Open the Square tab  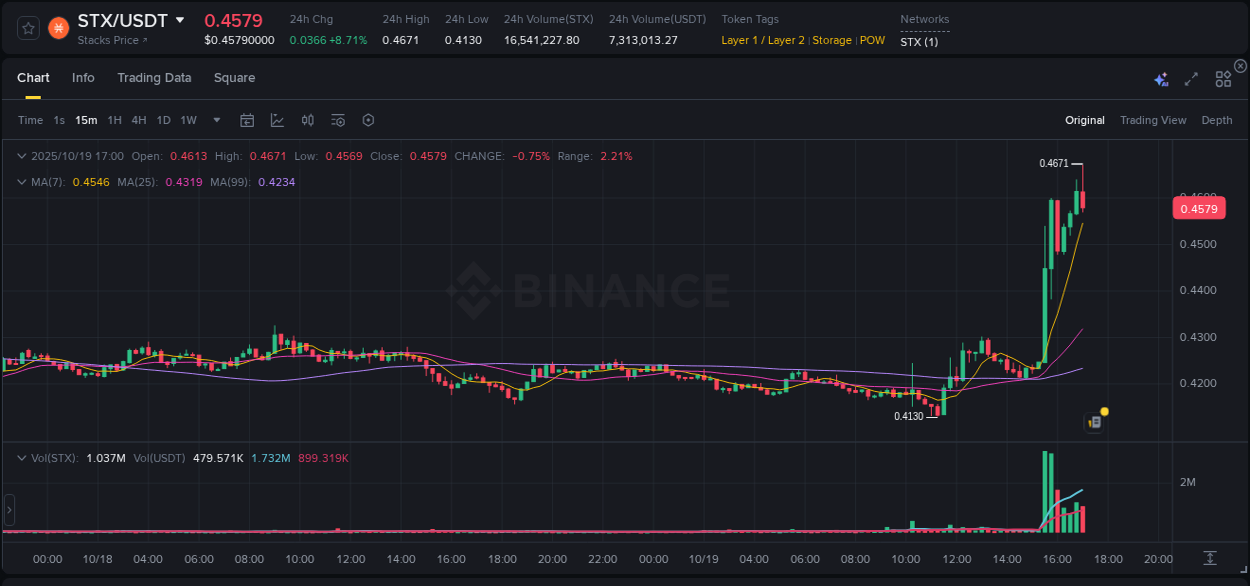coord(234,77)
